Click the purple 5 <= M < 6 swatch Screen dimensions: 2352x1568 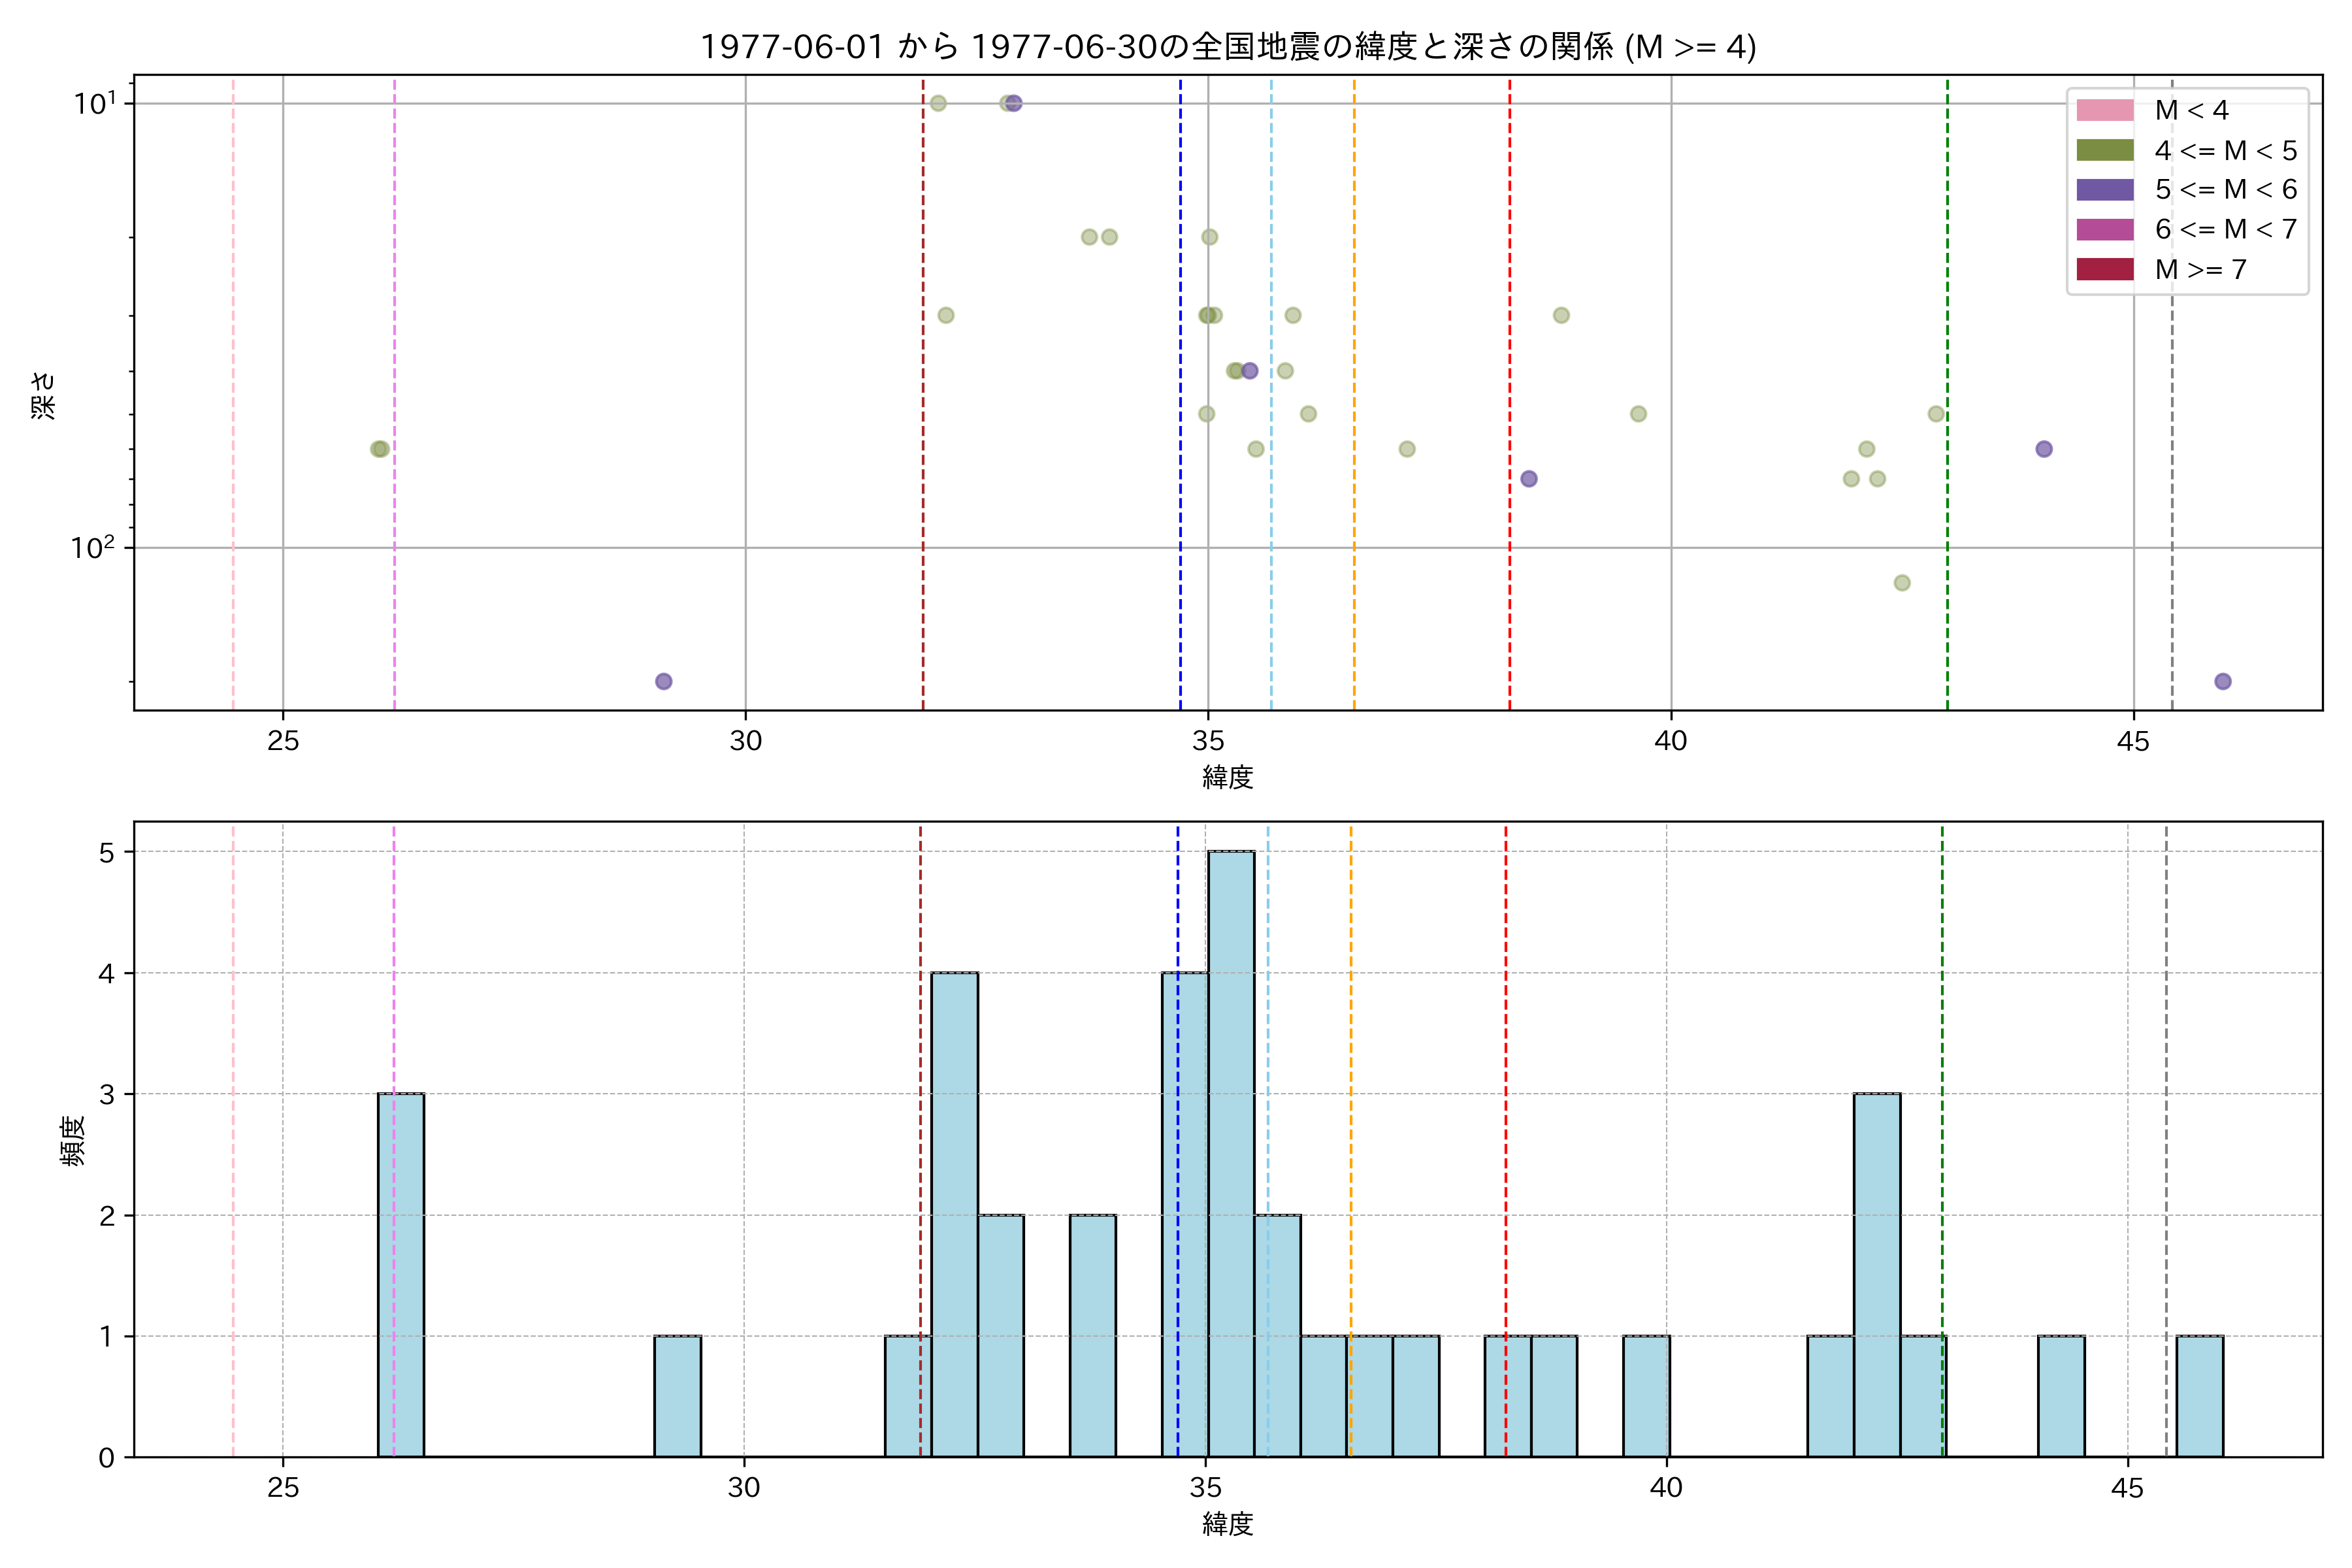(x=2104, y=190)
